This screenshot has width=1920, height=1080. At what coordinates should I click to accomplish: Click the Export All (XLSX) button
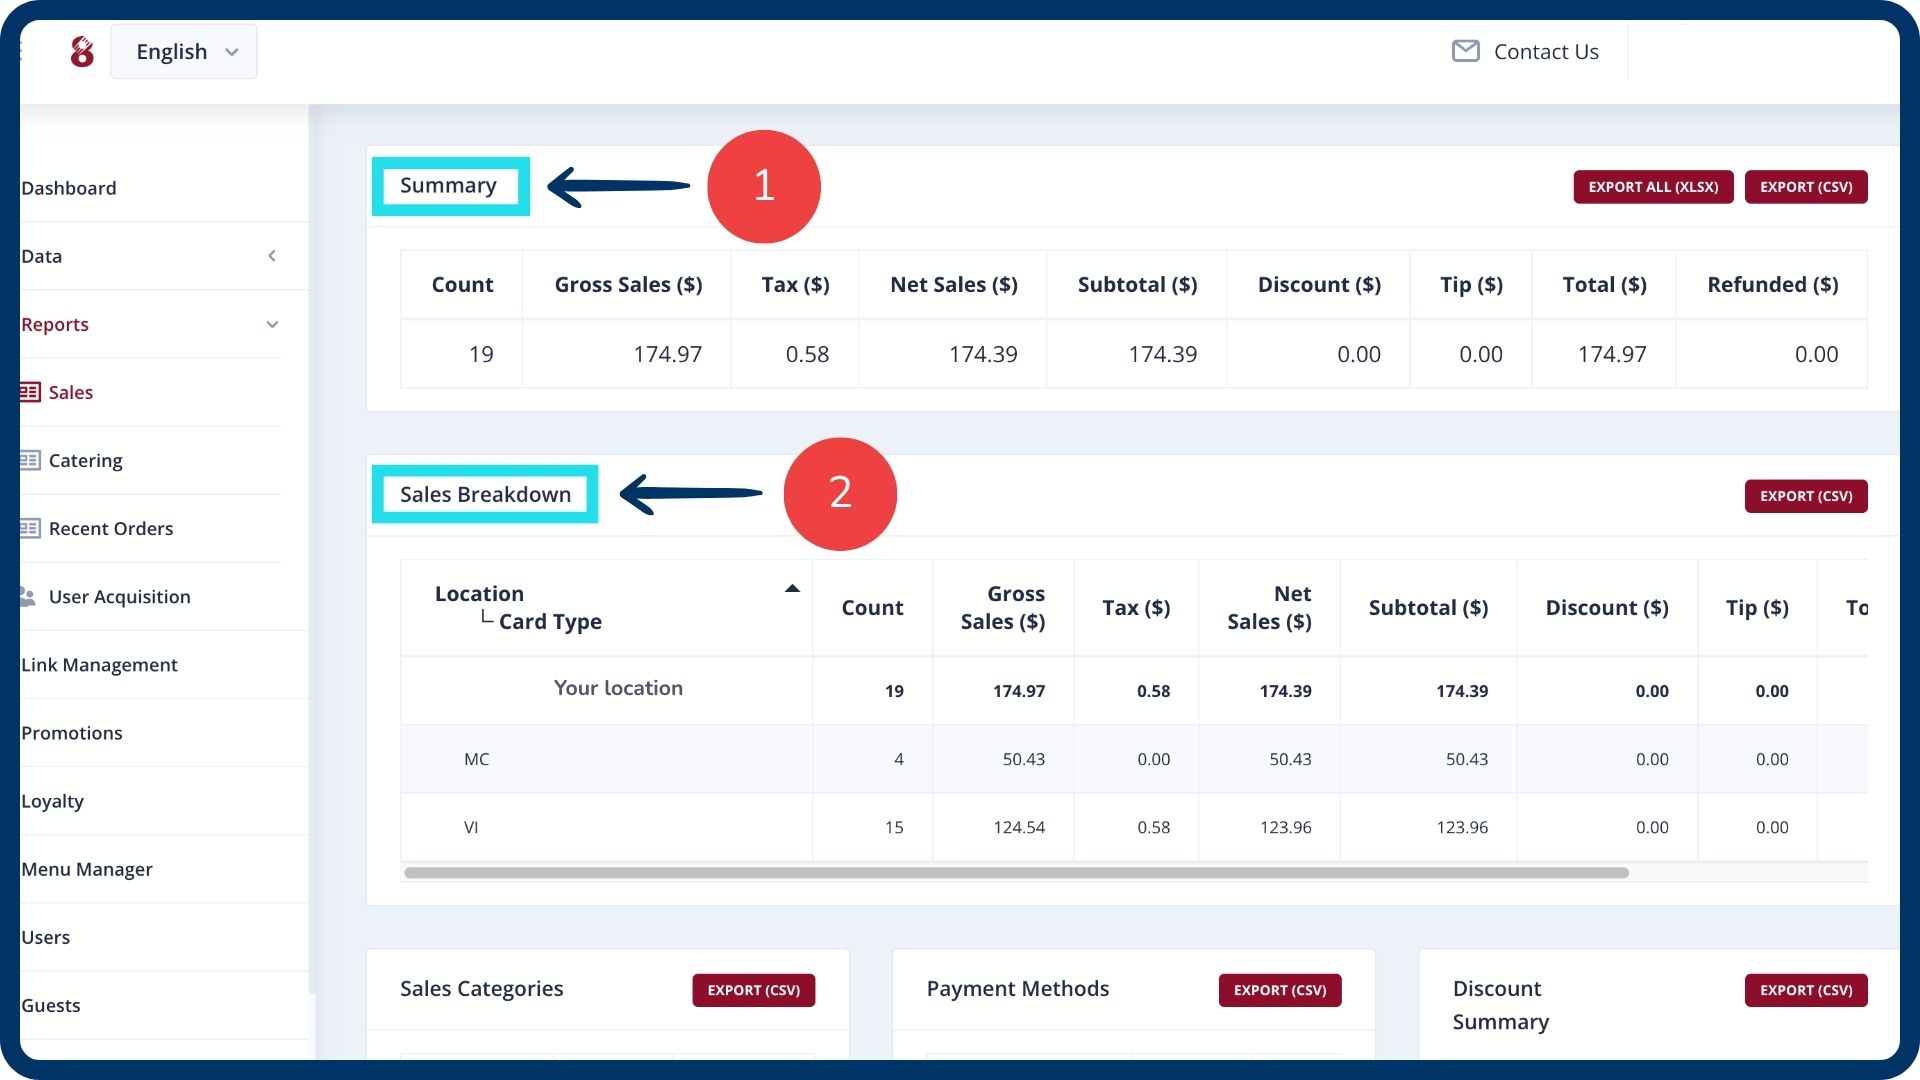tap(1653, 187)
